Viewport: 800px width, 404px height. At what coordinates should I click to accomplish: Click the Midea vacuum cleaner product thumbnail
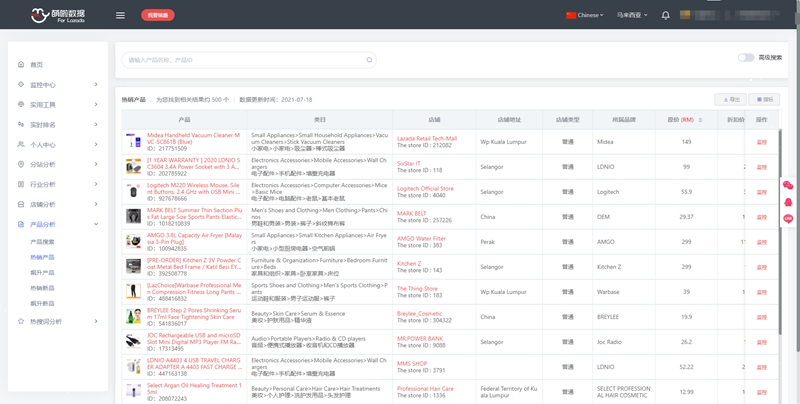pyautogui.click(x=133, y=142)
